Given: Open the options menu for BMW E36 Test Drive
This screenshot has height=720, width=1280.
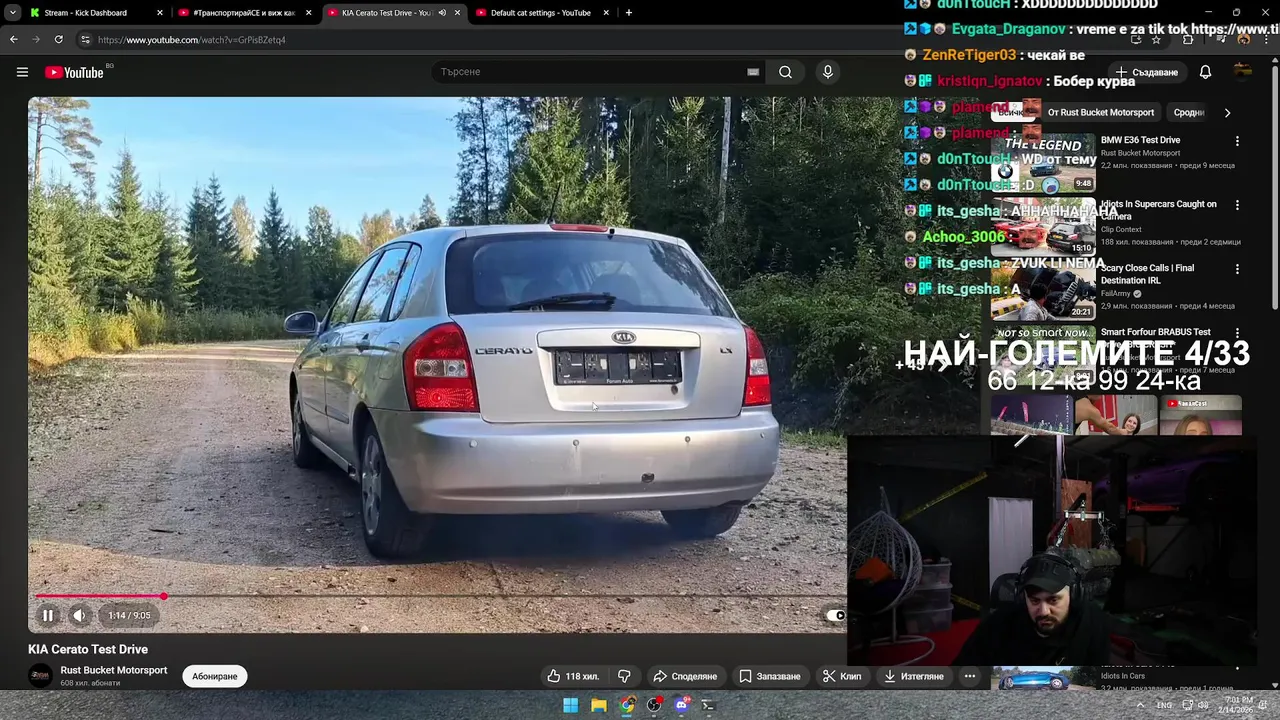Looking at the screenshot, I should point(1237,142).
